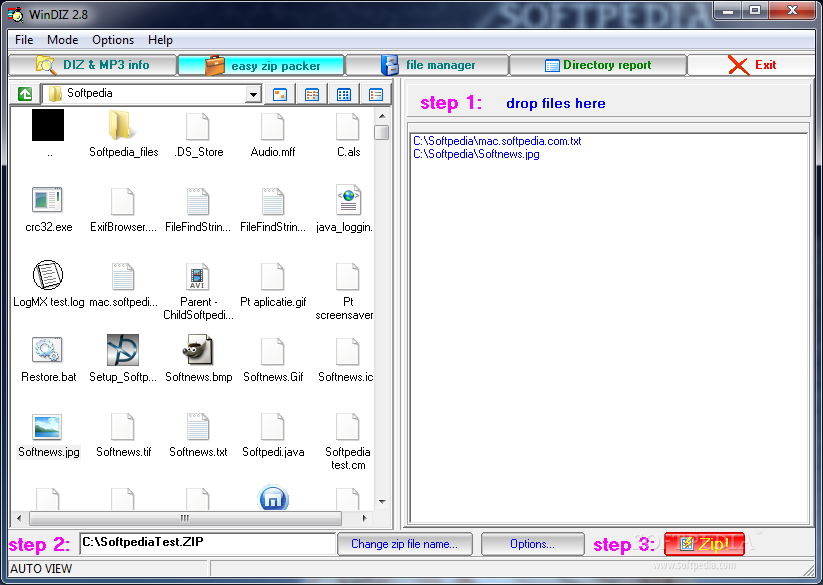Select the crc32.exe icon
The width and height of the screenshot is (823, 585).
pos(47,200)
